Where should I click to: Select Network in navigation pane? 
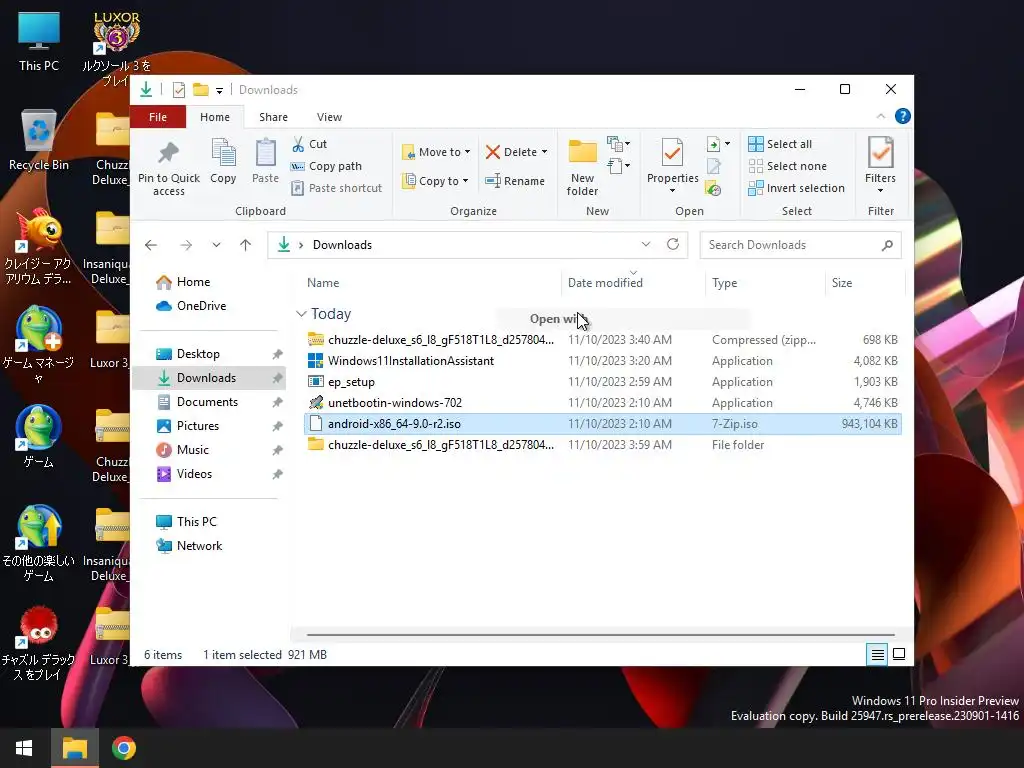[x=199, y=546]
